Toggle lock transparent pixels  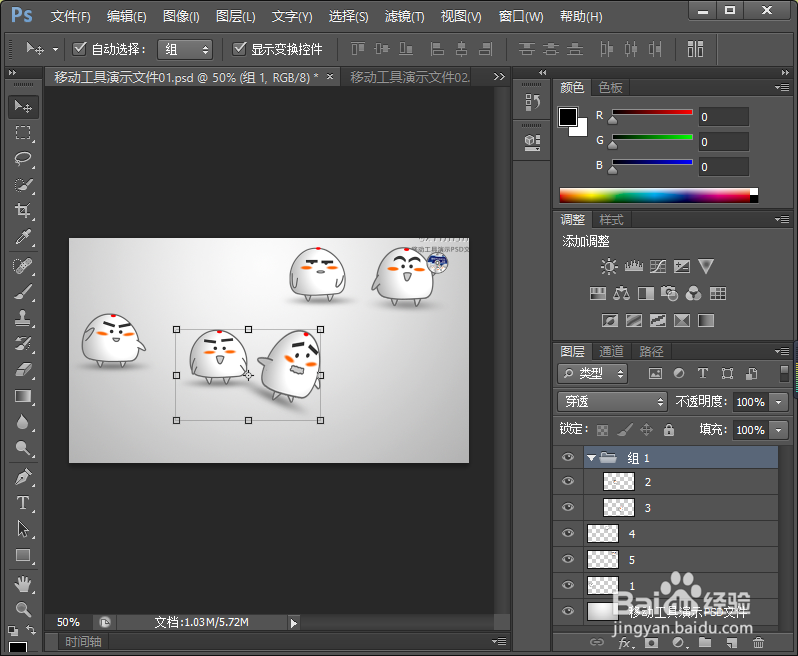tap(602, 431)
